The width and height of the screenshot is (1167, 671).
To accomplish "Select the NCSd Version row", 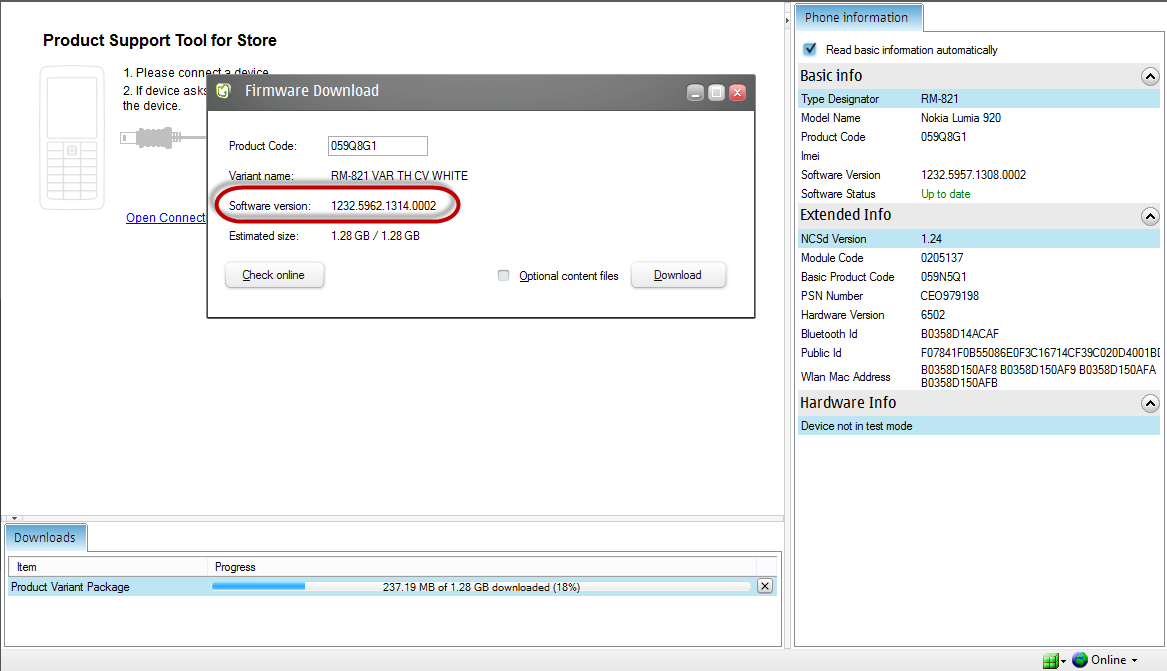I will coord(979,239).
